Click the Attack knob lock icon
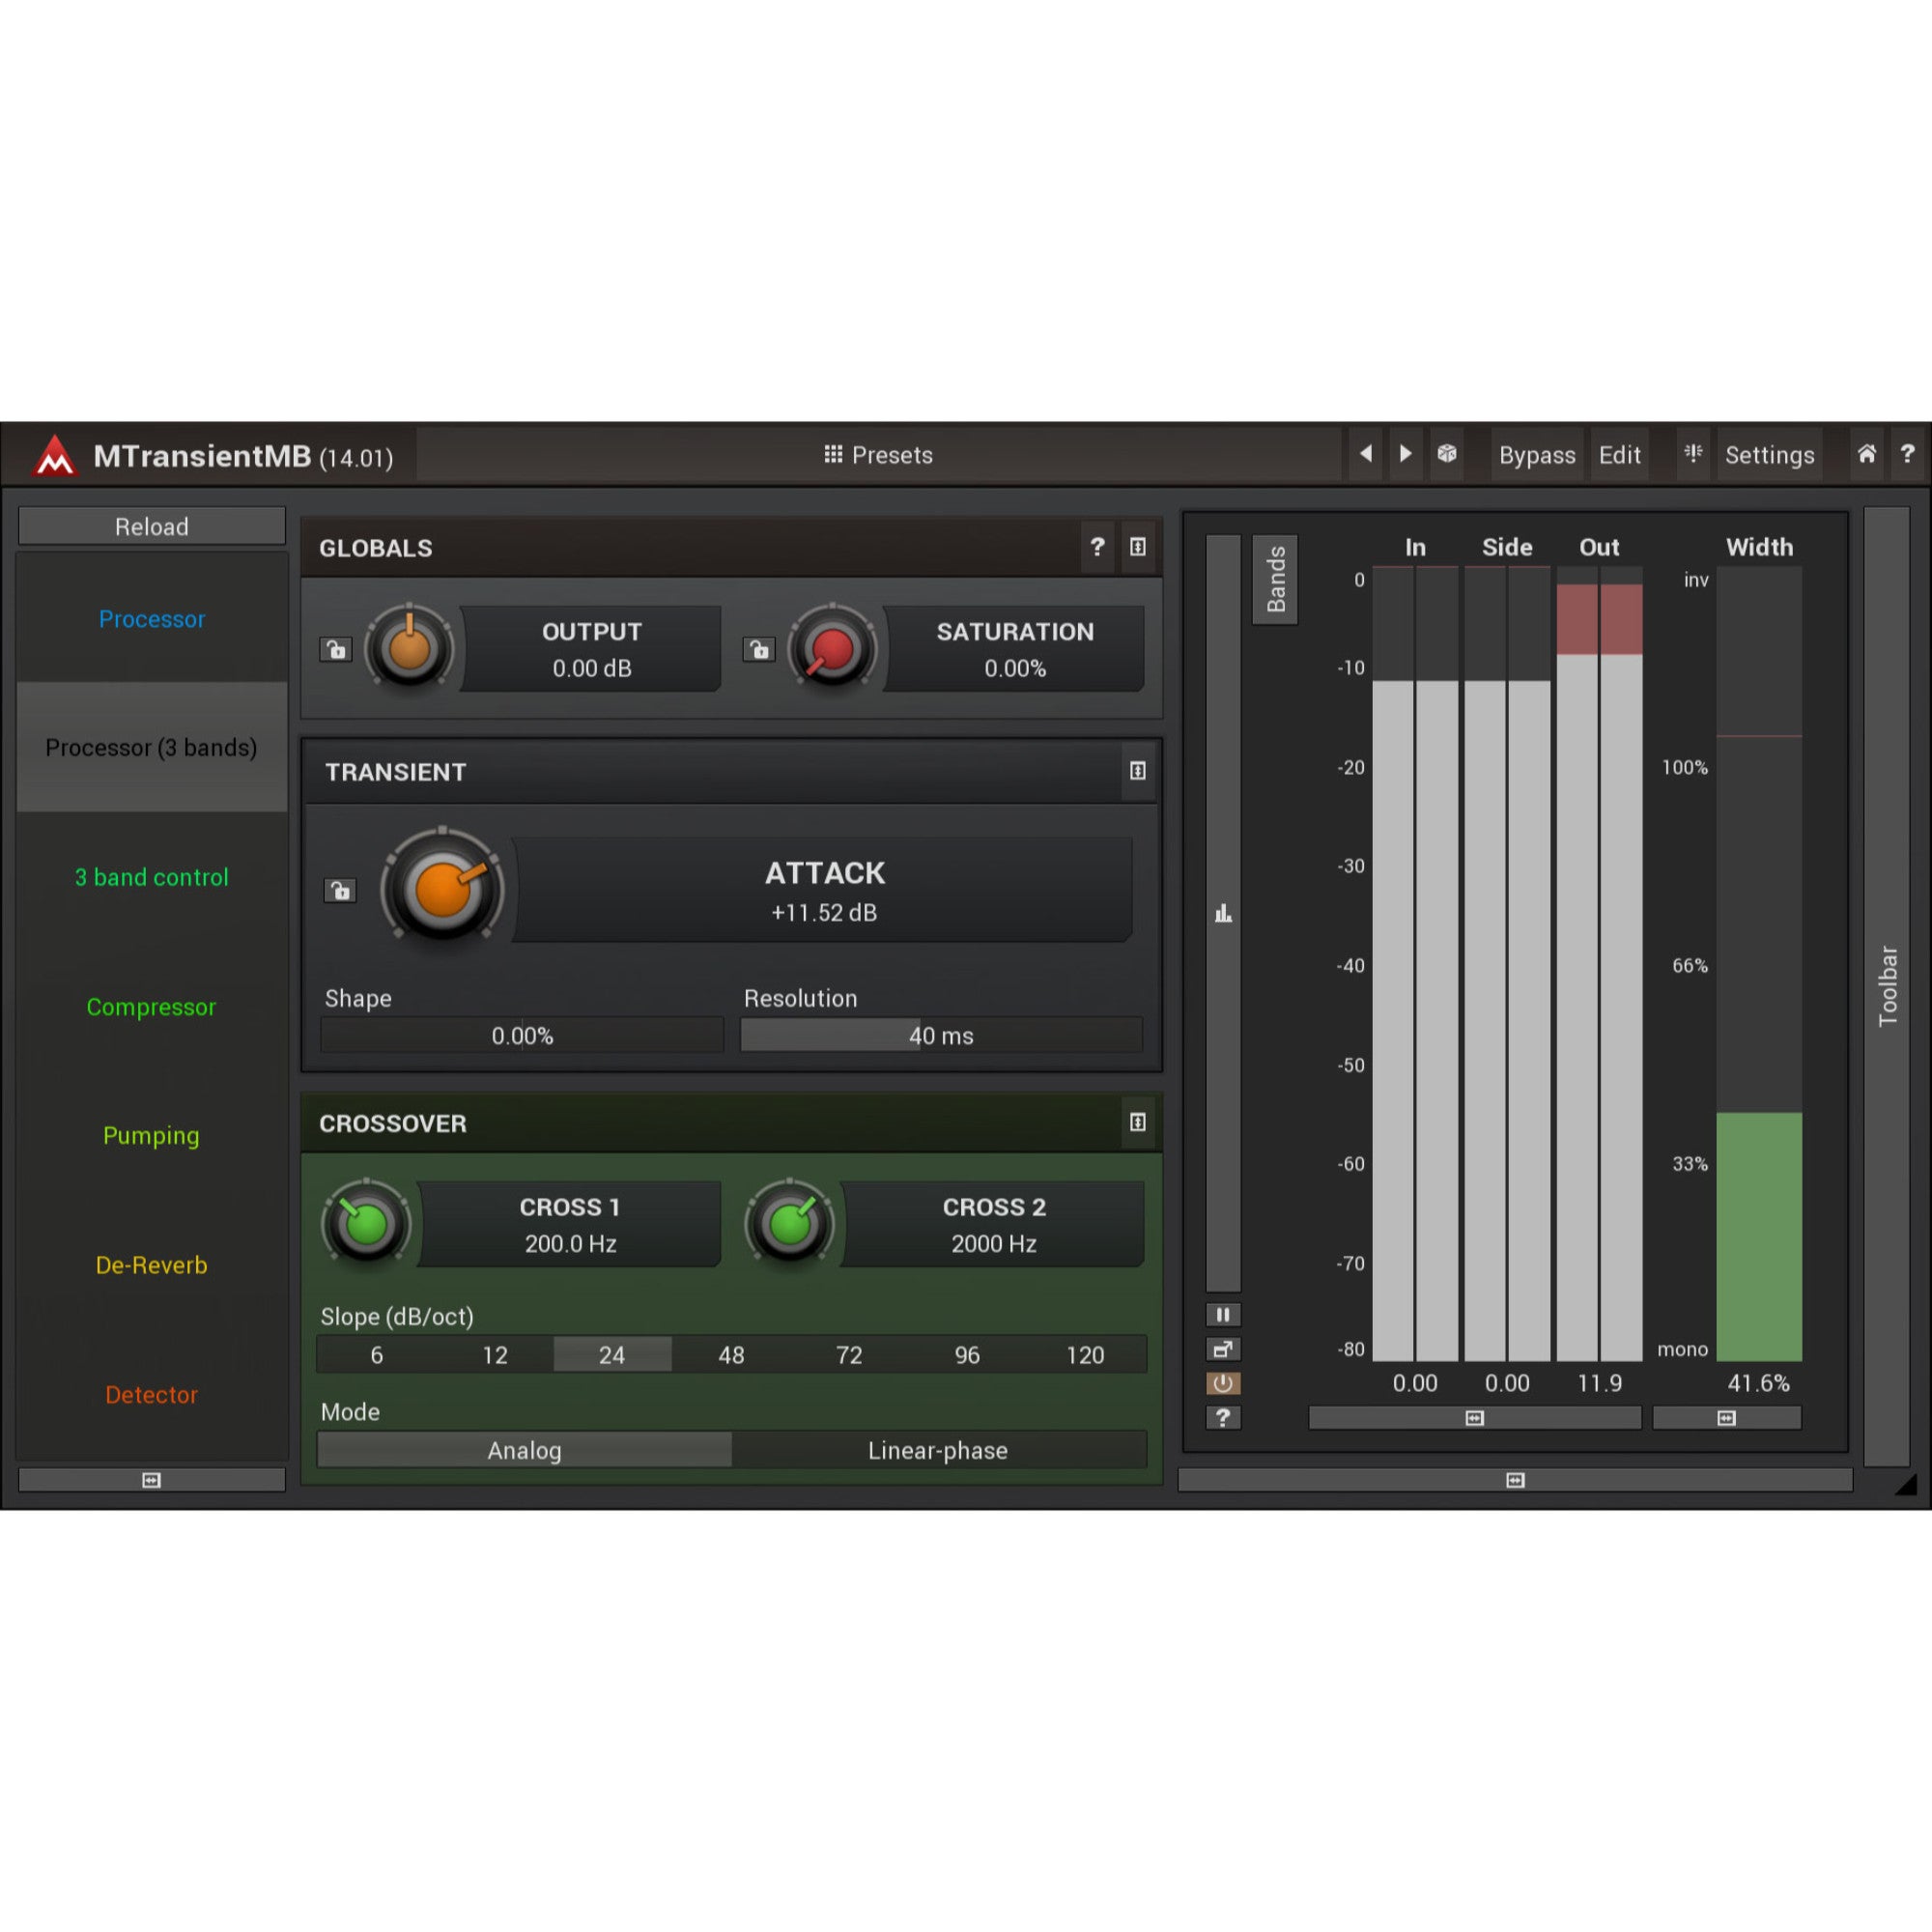The height and width of the screenshot is (1932, 1932). point(340,890)
